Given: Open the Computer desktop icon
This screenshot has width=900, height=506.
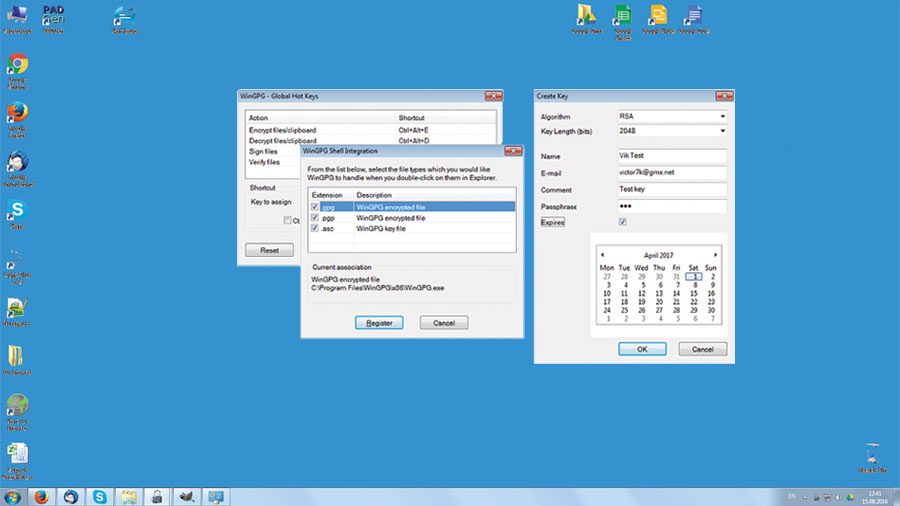Looking at the screenshot, I should [17, 19].
